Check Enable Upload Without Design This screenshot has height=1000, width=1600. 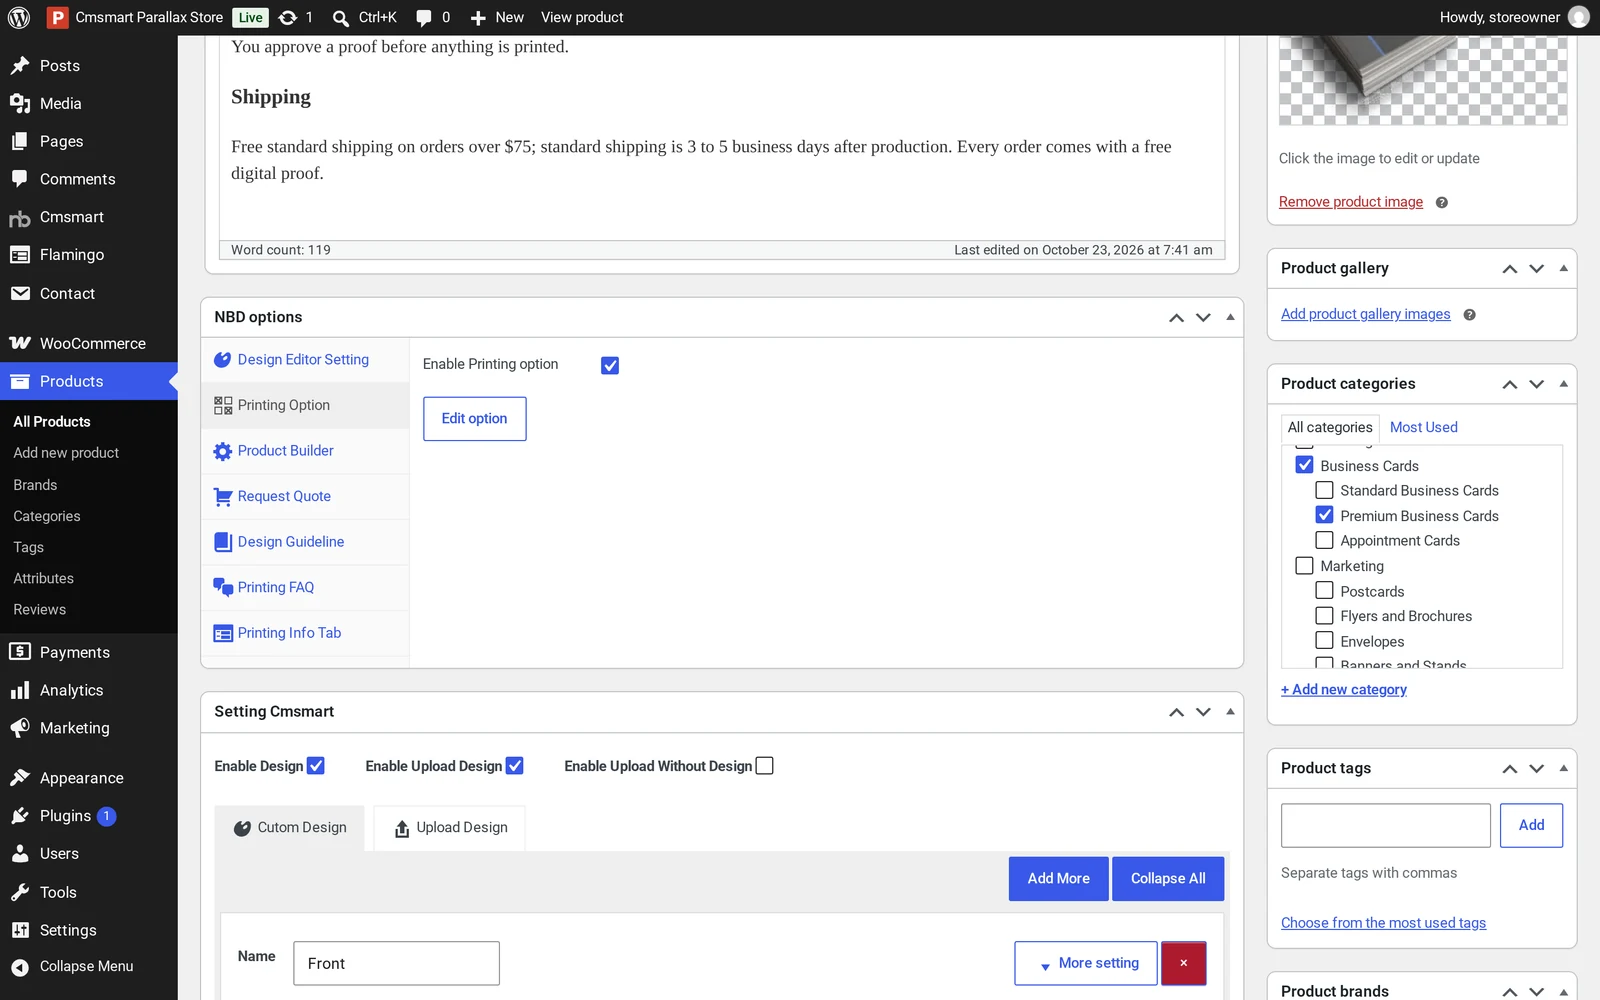(x=765, y=766)
